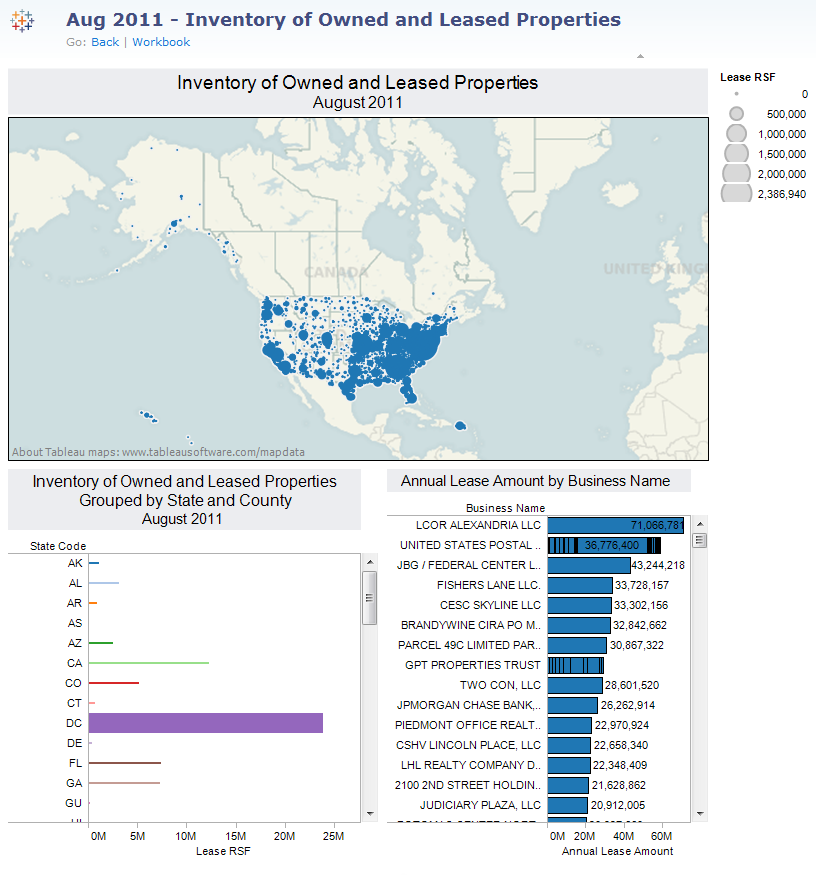Screen dimensions: 816x875
Task: Select the 2,386,940 Lease RSF legend circle
Action: click(736, 194)
